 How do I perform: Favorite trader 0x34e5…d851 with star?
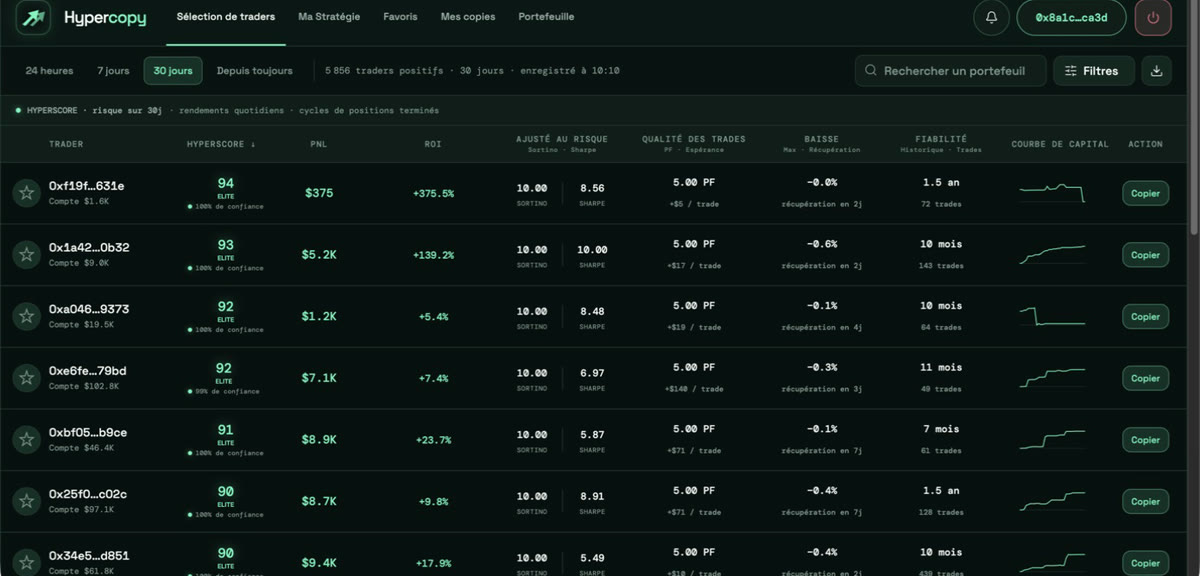pos(27,563)
